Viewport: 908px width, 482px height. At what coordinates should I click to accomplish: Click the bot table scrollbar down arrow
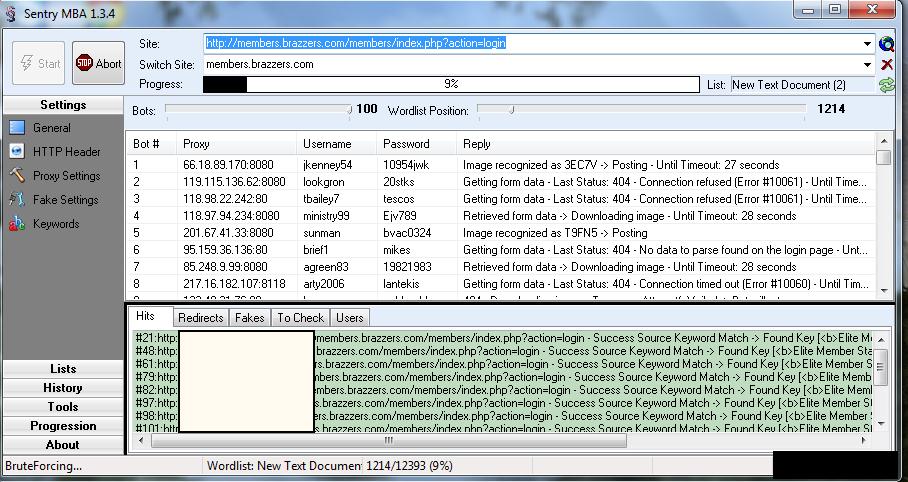884,291
